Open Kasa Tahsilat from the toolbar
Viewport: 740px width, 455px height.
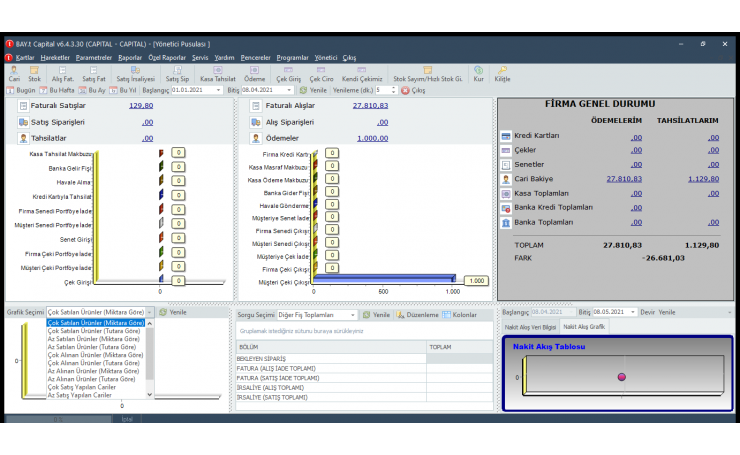point(217,73)
